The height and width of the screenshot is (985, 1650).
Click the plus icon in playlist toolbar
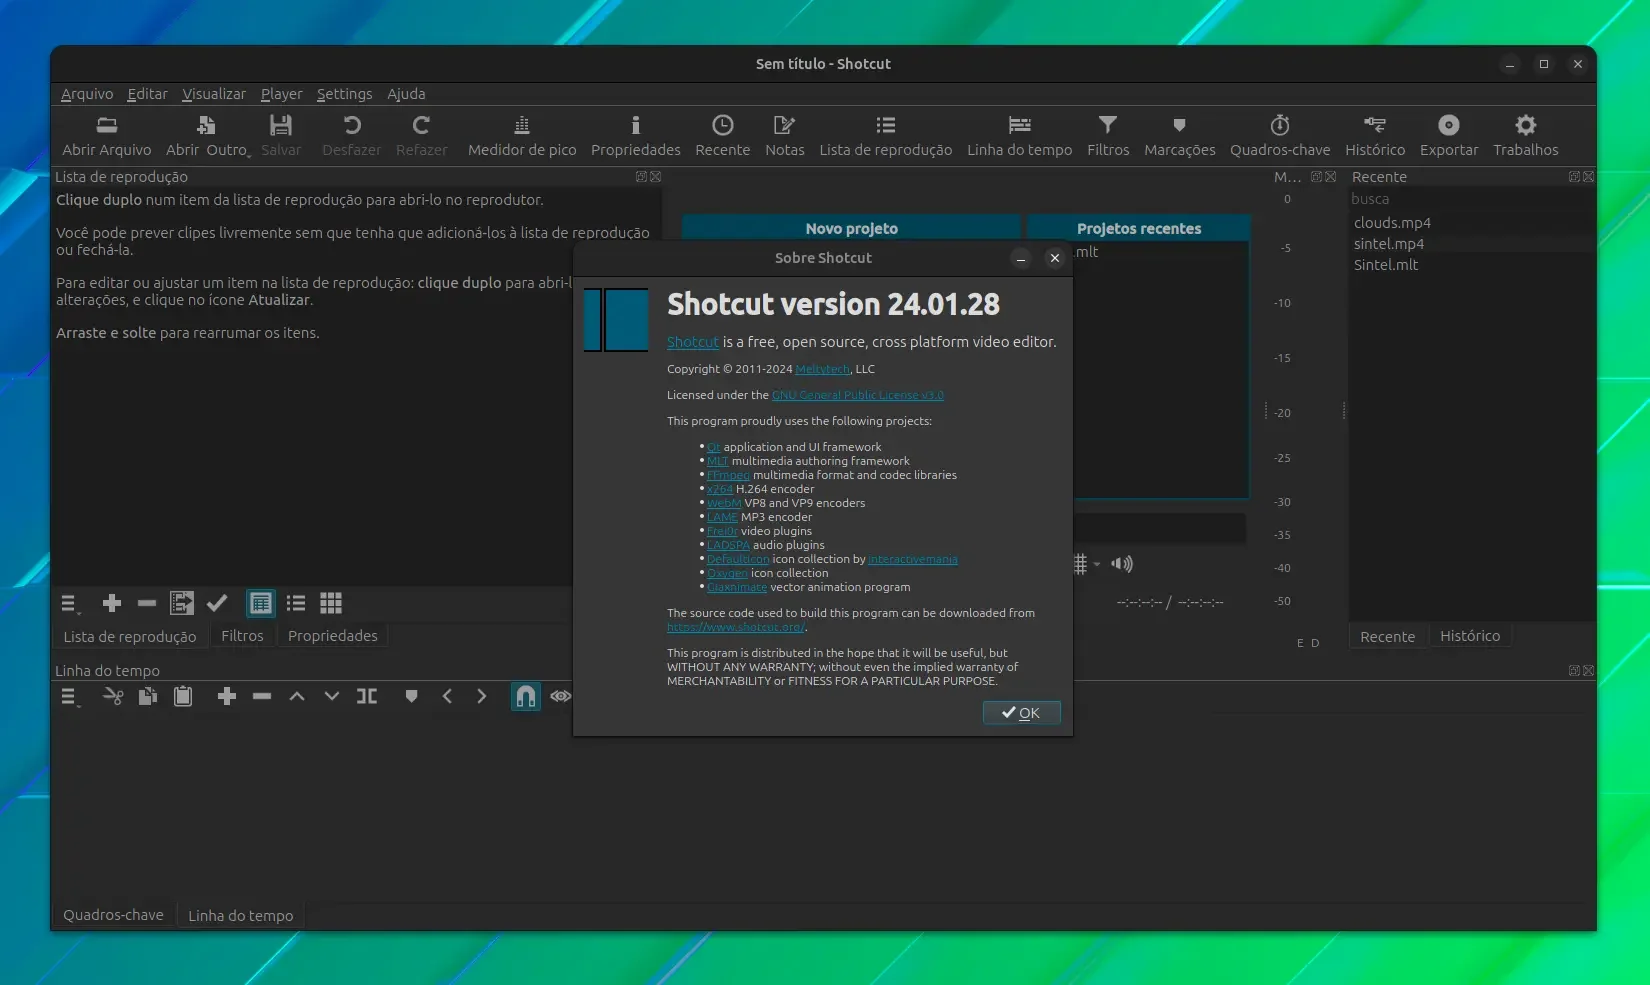click(x=112, y=603)
